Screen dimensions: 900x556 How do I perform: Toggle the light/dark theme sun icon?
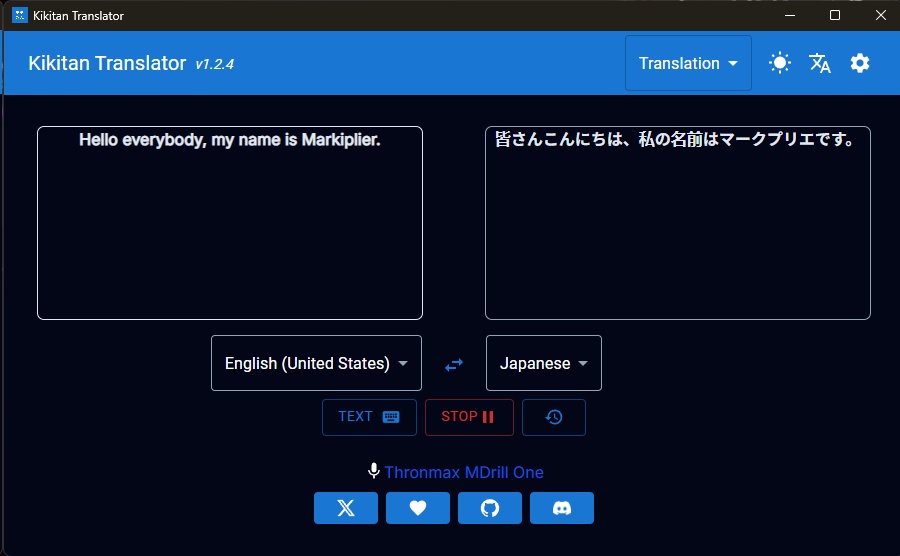pos(779,63)
